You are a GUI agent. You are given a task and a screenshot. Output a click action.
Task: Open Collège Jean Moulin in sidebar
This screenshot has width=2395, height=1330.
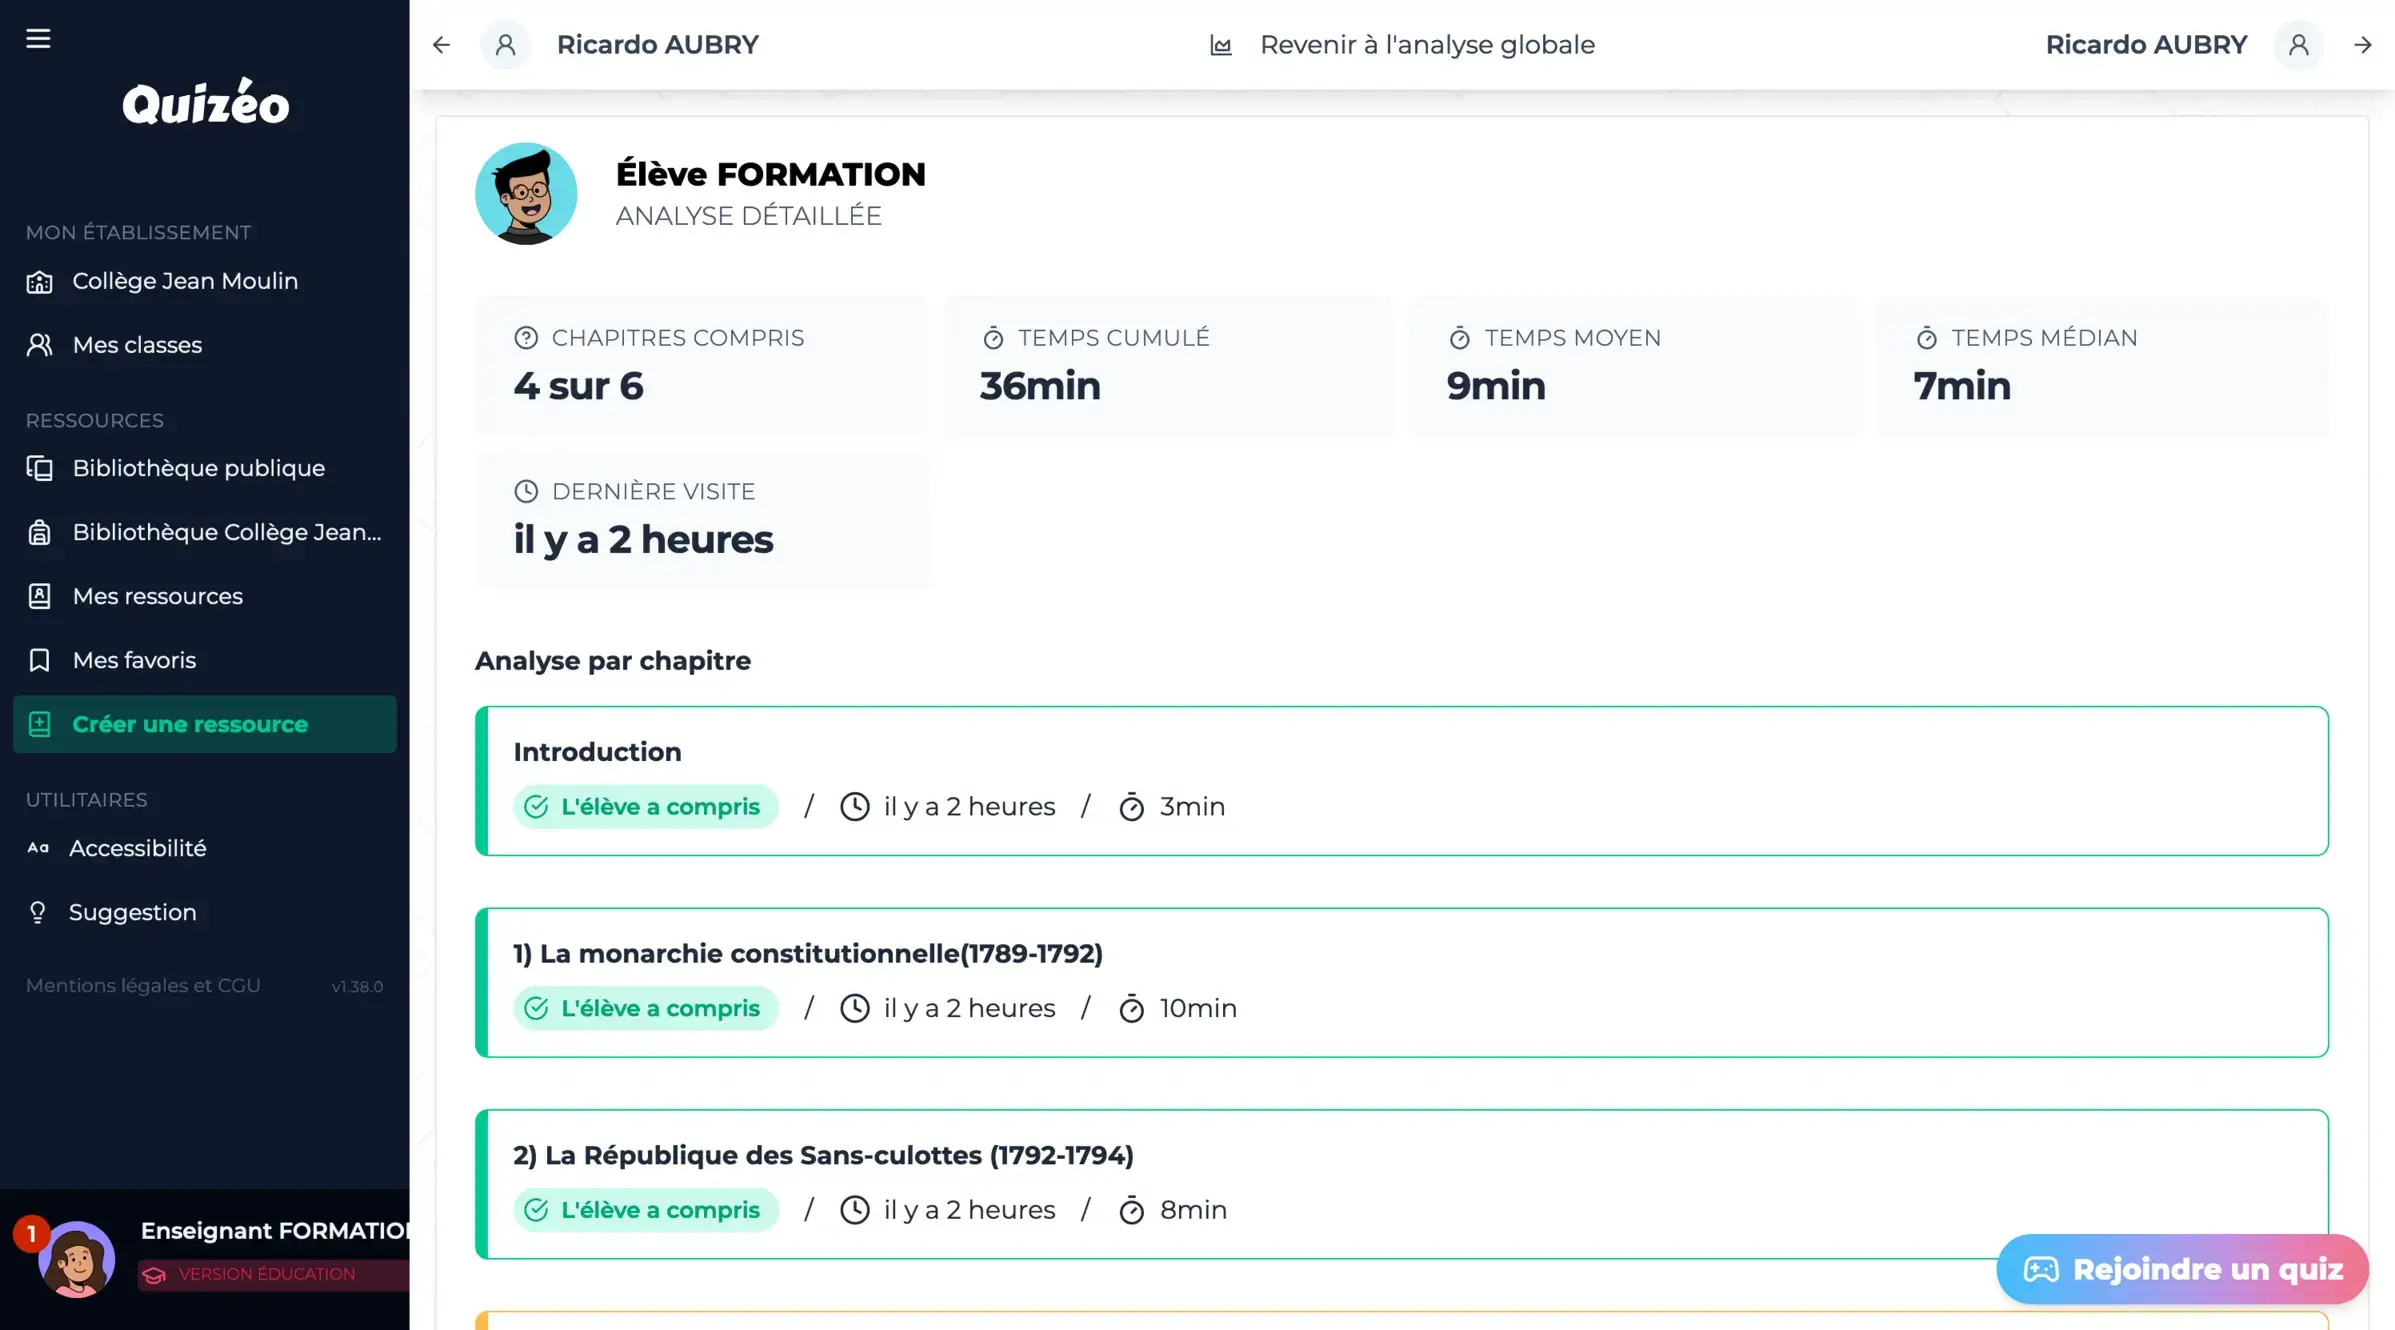point(185,281)
